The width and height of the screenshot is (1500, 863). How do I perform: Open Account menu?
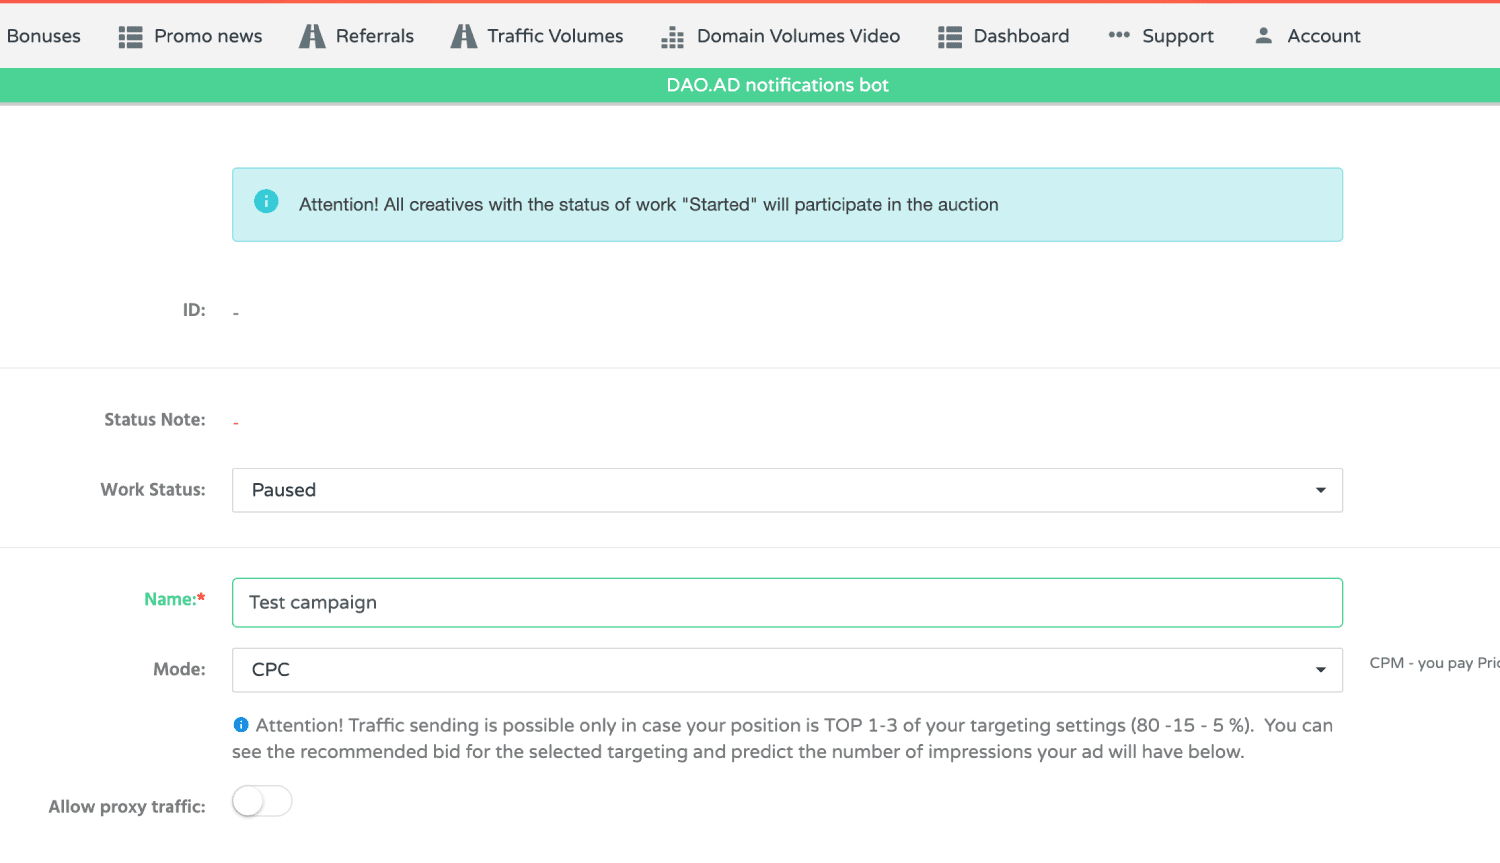click(x=1324, y=36)
